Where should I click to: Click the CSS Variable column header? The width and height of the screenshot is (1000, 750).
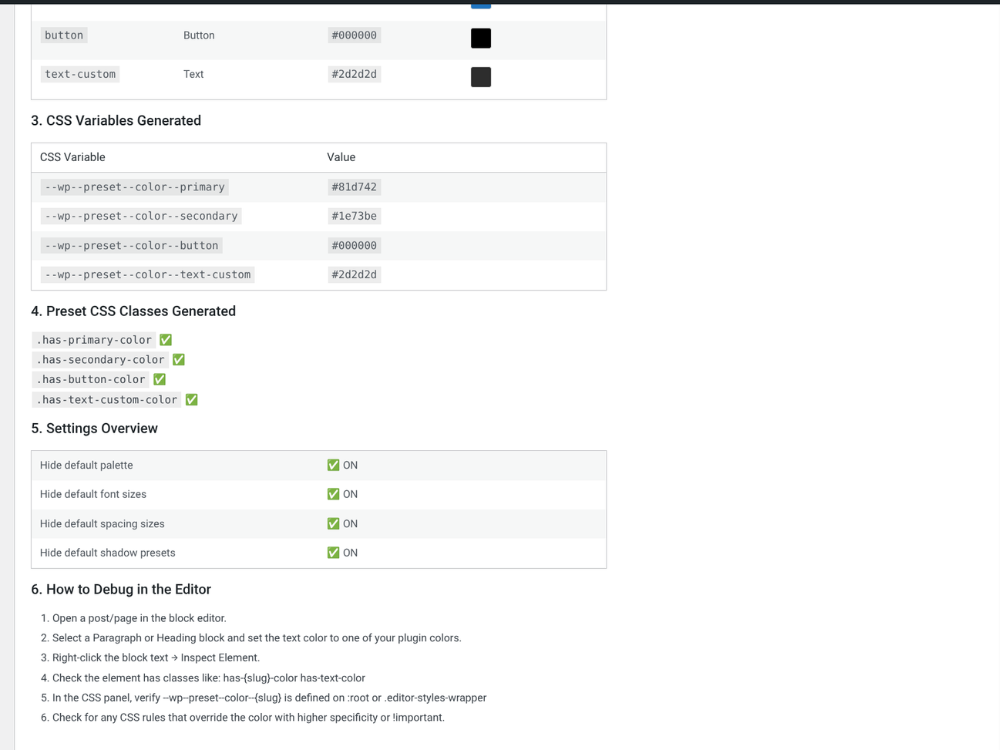point(73,157)
